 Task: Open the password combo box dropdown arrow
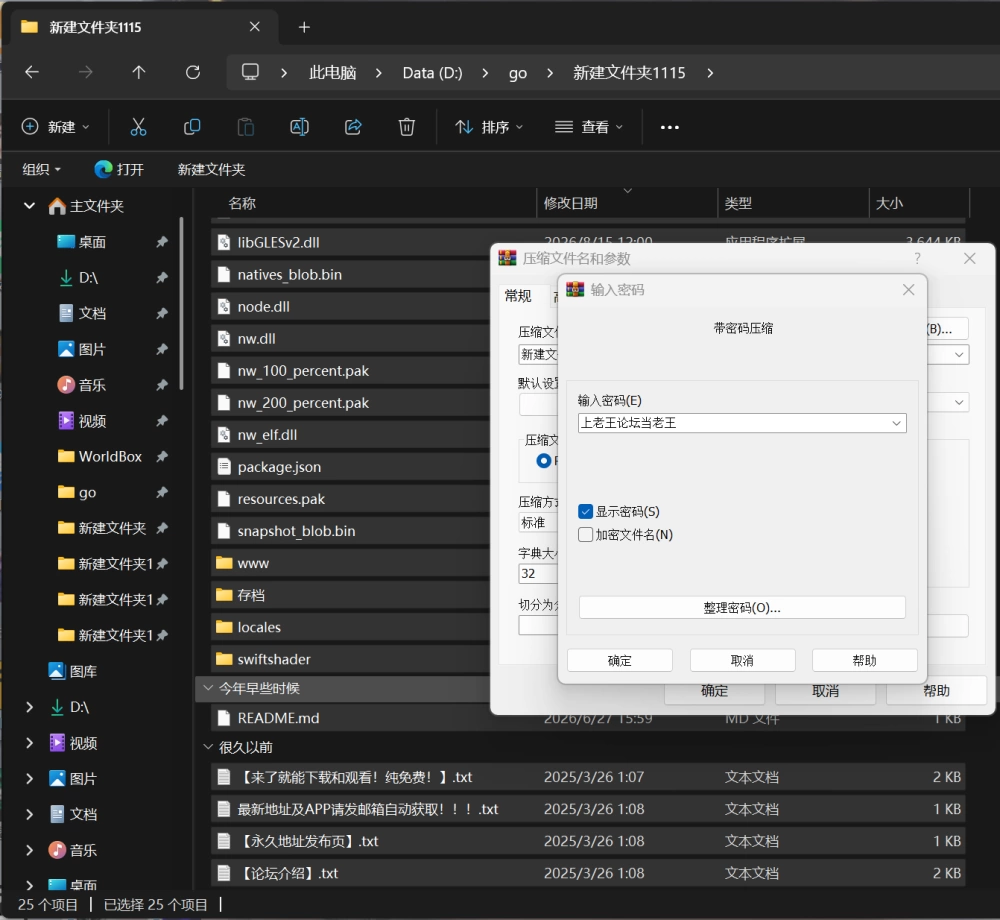[896, 423]
